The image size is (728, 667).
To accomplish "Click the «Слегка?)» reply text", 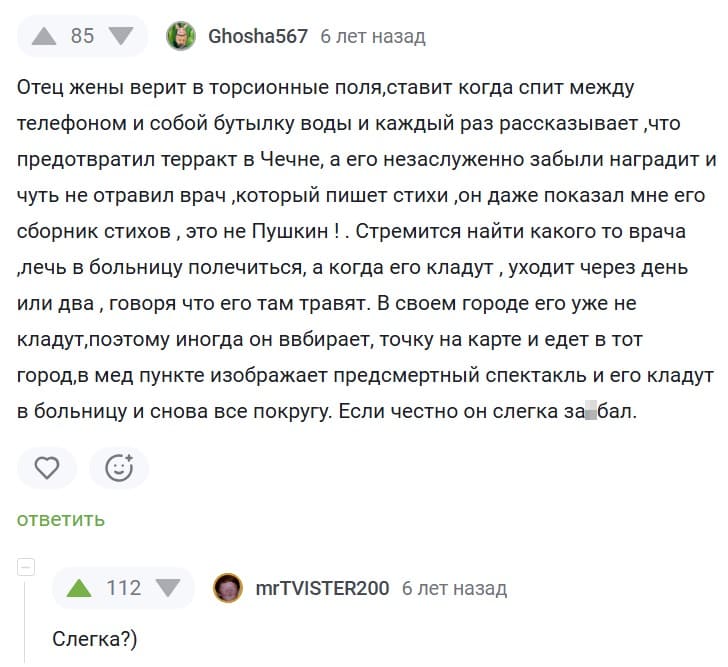I will point(94,638).
